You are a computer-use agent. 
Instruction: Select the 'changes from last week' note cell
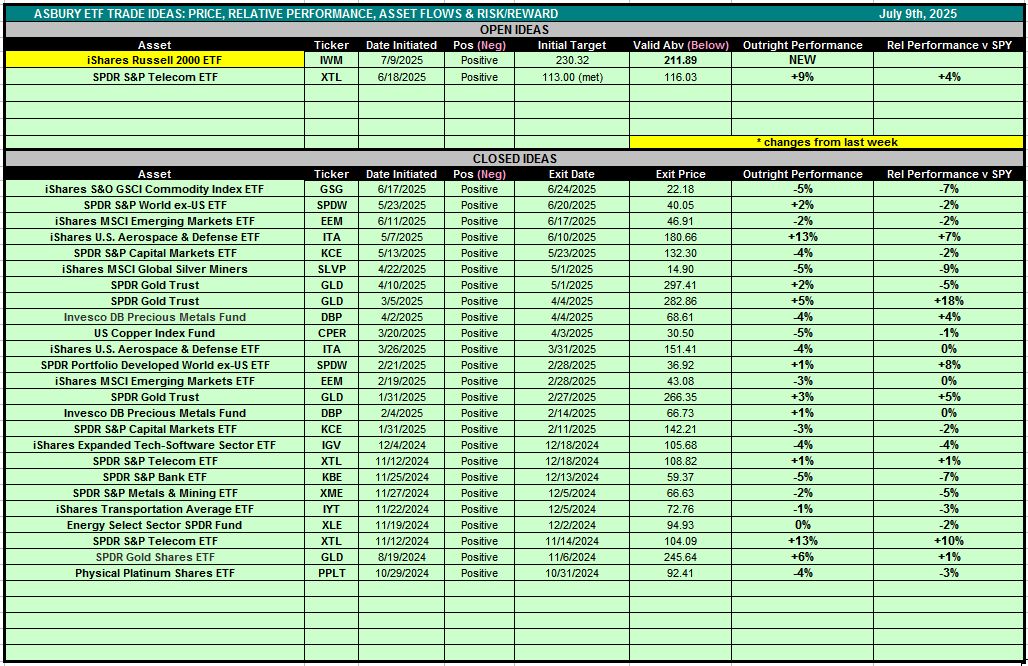click(826, 142)
